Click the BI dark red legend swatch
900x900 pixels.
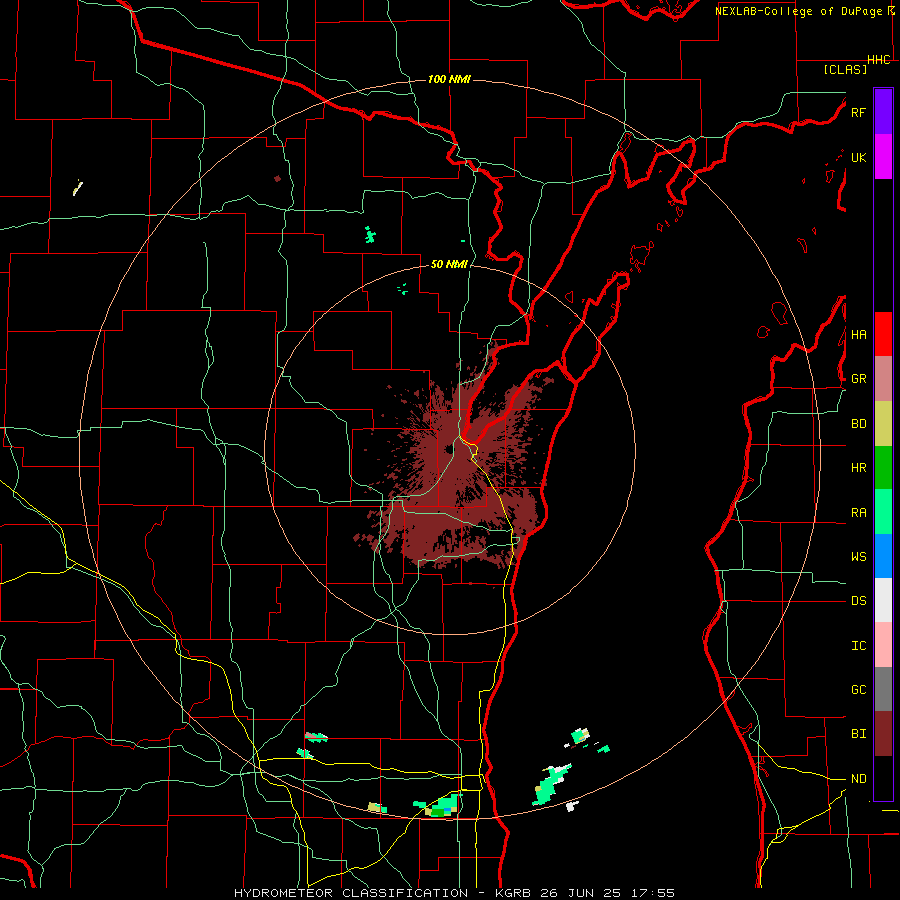(x=883, y=734)
